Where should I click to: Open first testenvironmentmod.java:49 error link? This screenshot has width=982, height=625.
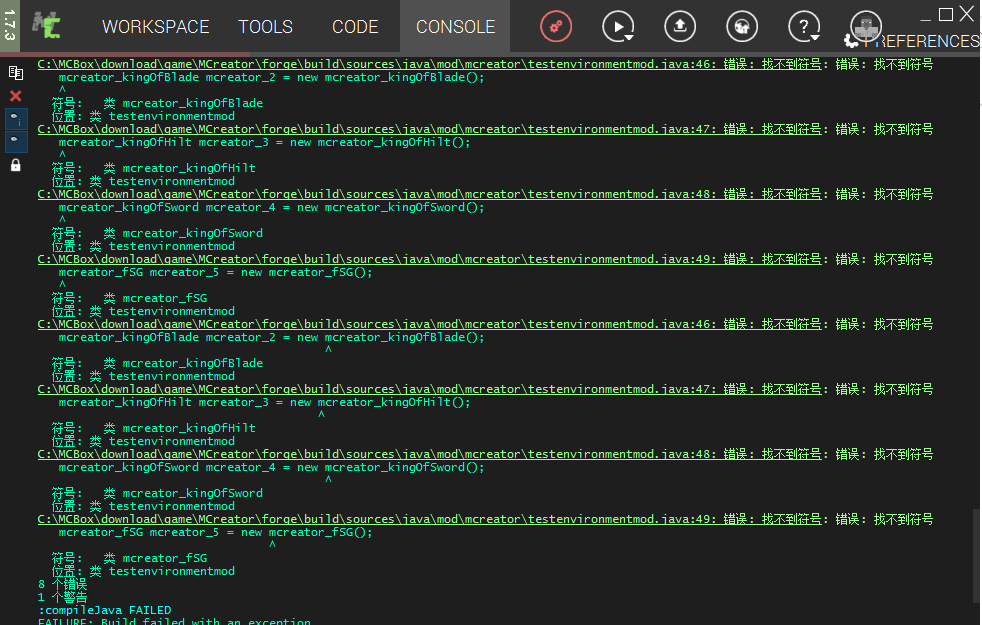click(429, 259)
